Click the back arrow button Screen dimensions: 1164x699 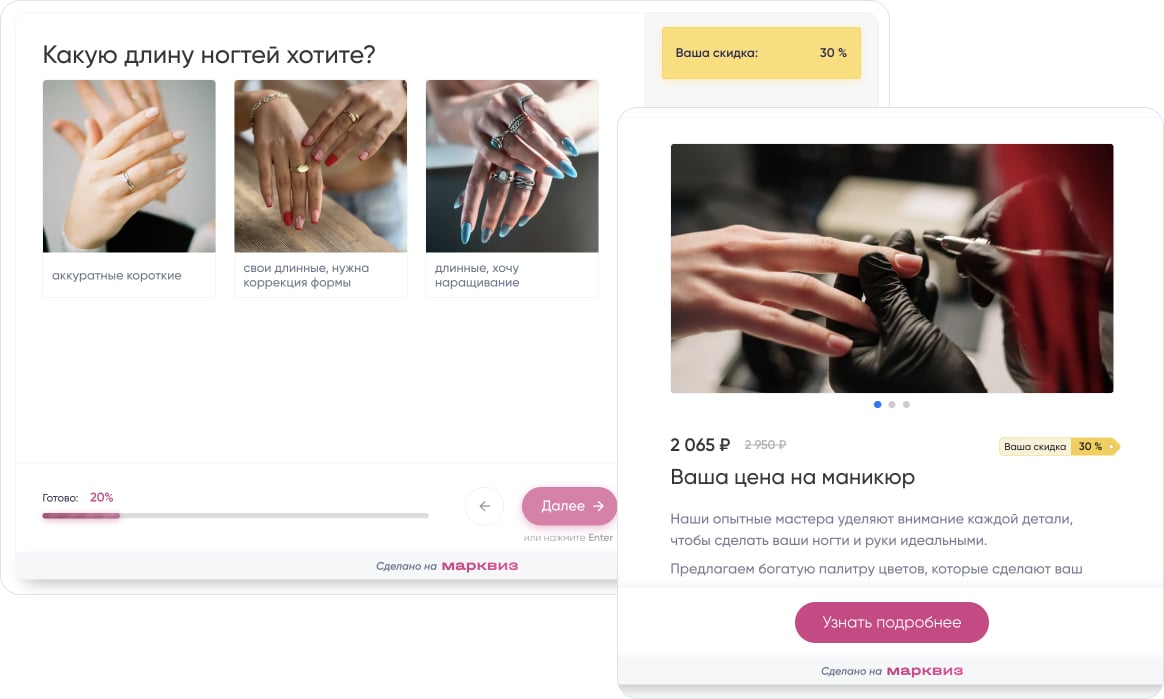(x=484, y=506)
